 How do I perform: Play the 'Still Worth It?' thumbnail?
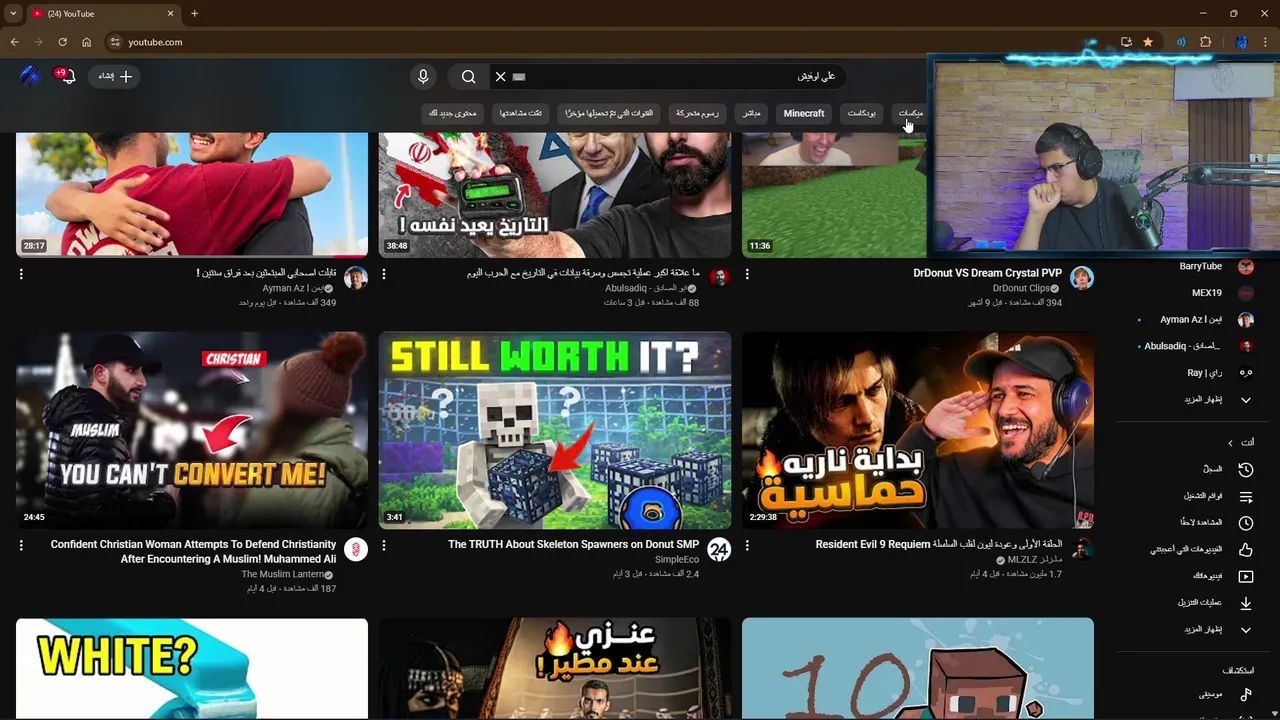pos(555,430)
